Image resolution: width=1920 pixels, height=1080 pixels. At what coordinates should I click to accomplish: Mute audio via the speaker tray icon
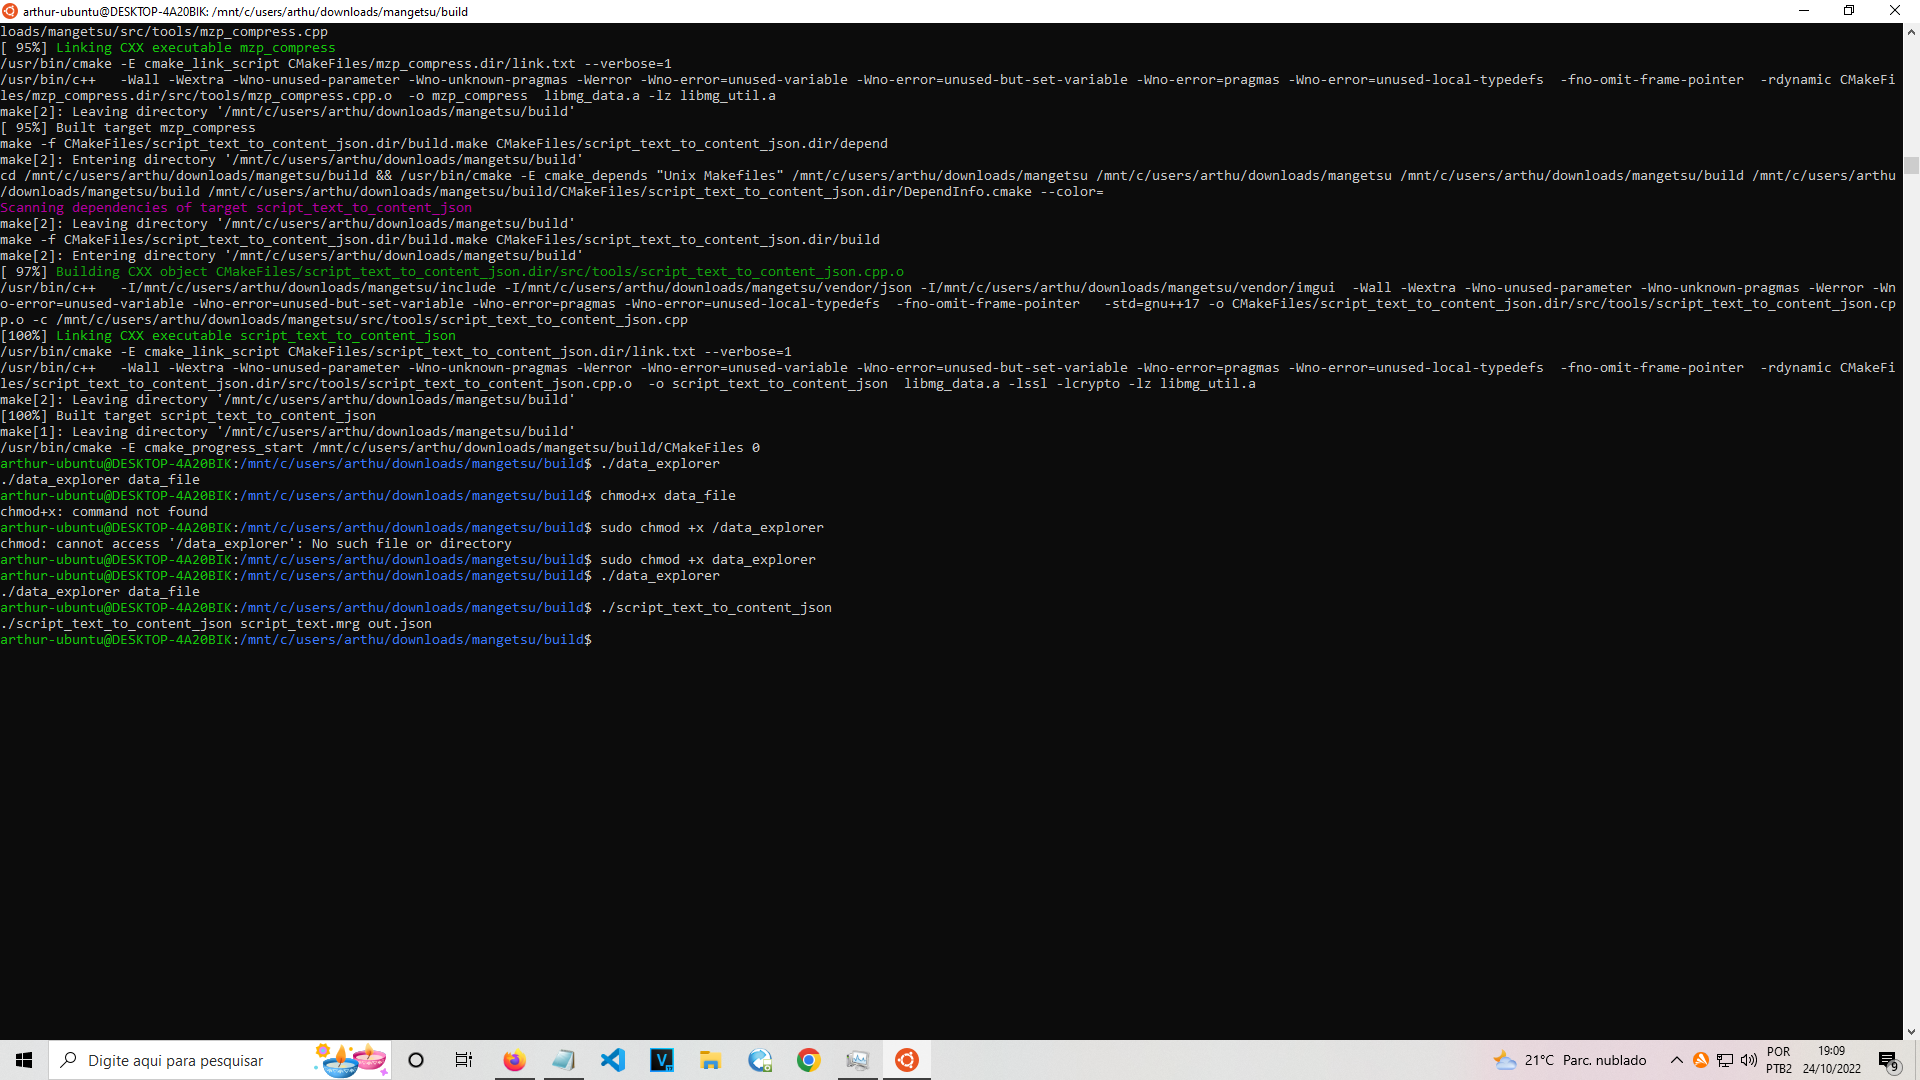click(x=1749, y=1060)
